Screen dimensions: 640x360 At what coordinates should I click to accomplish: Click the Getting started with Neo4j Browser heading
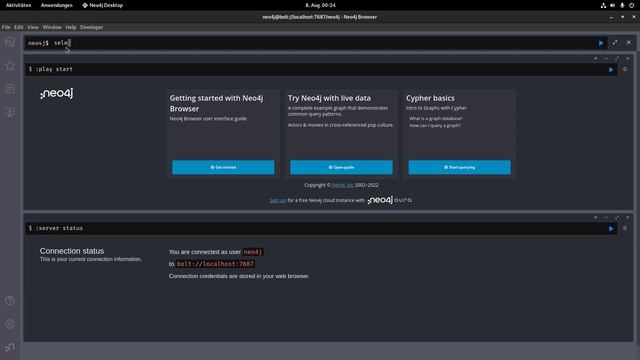(x=216, y=103)
